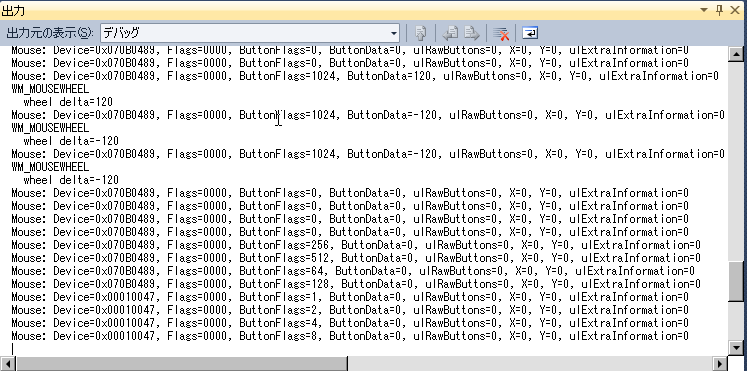Click the line containing ButtonData=120

pyautogui.click(x=365, y=76)
